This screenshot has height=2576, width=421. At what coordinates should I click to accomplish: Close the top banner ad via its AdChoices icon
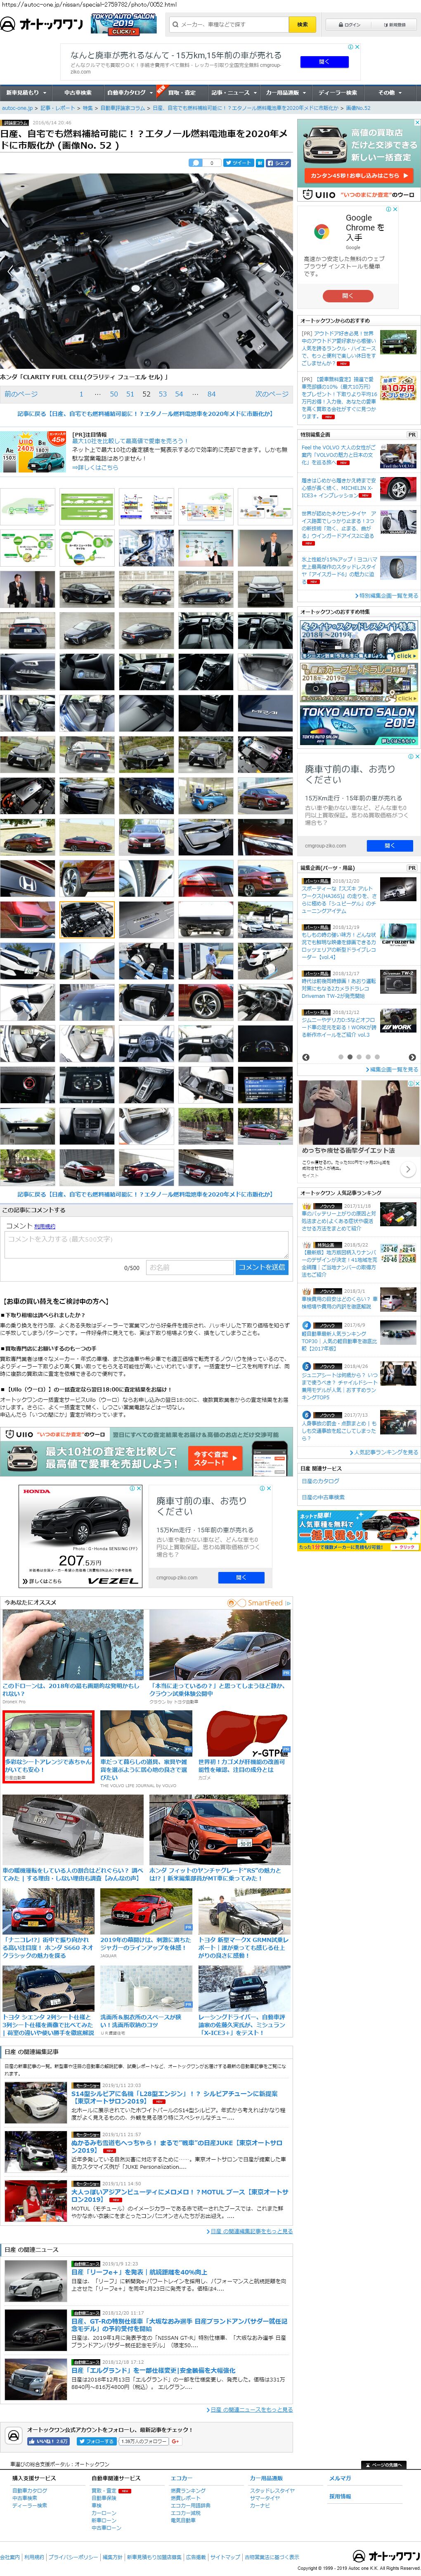coord(357,47)
